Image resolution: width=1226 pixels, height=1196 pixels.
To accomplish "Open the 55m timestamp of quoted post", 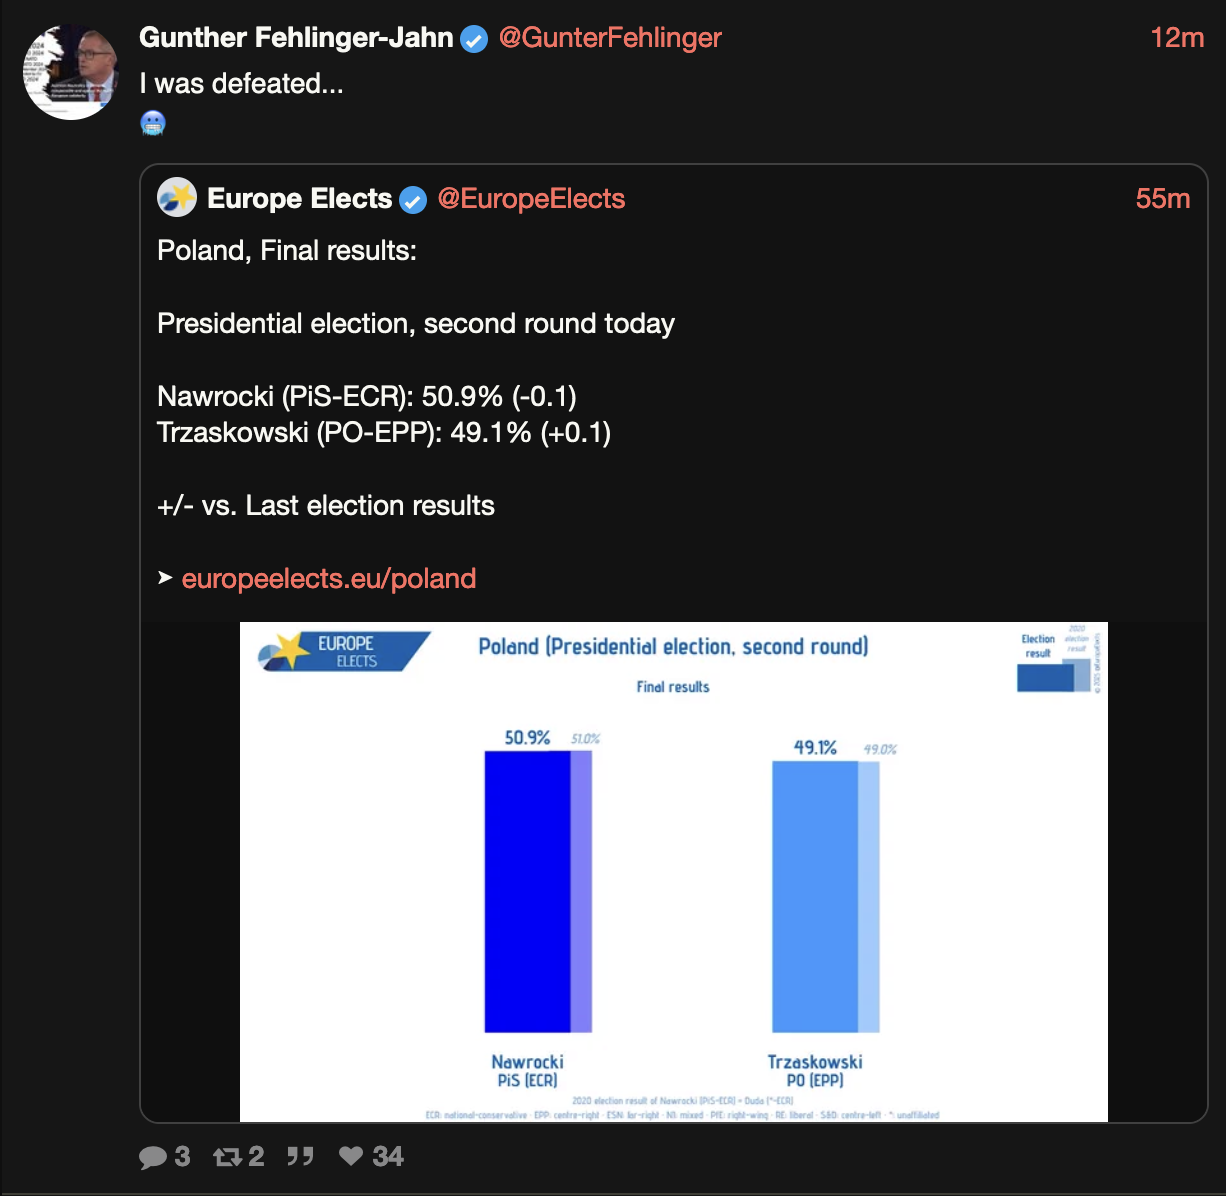I will tap(1163, 199).
